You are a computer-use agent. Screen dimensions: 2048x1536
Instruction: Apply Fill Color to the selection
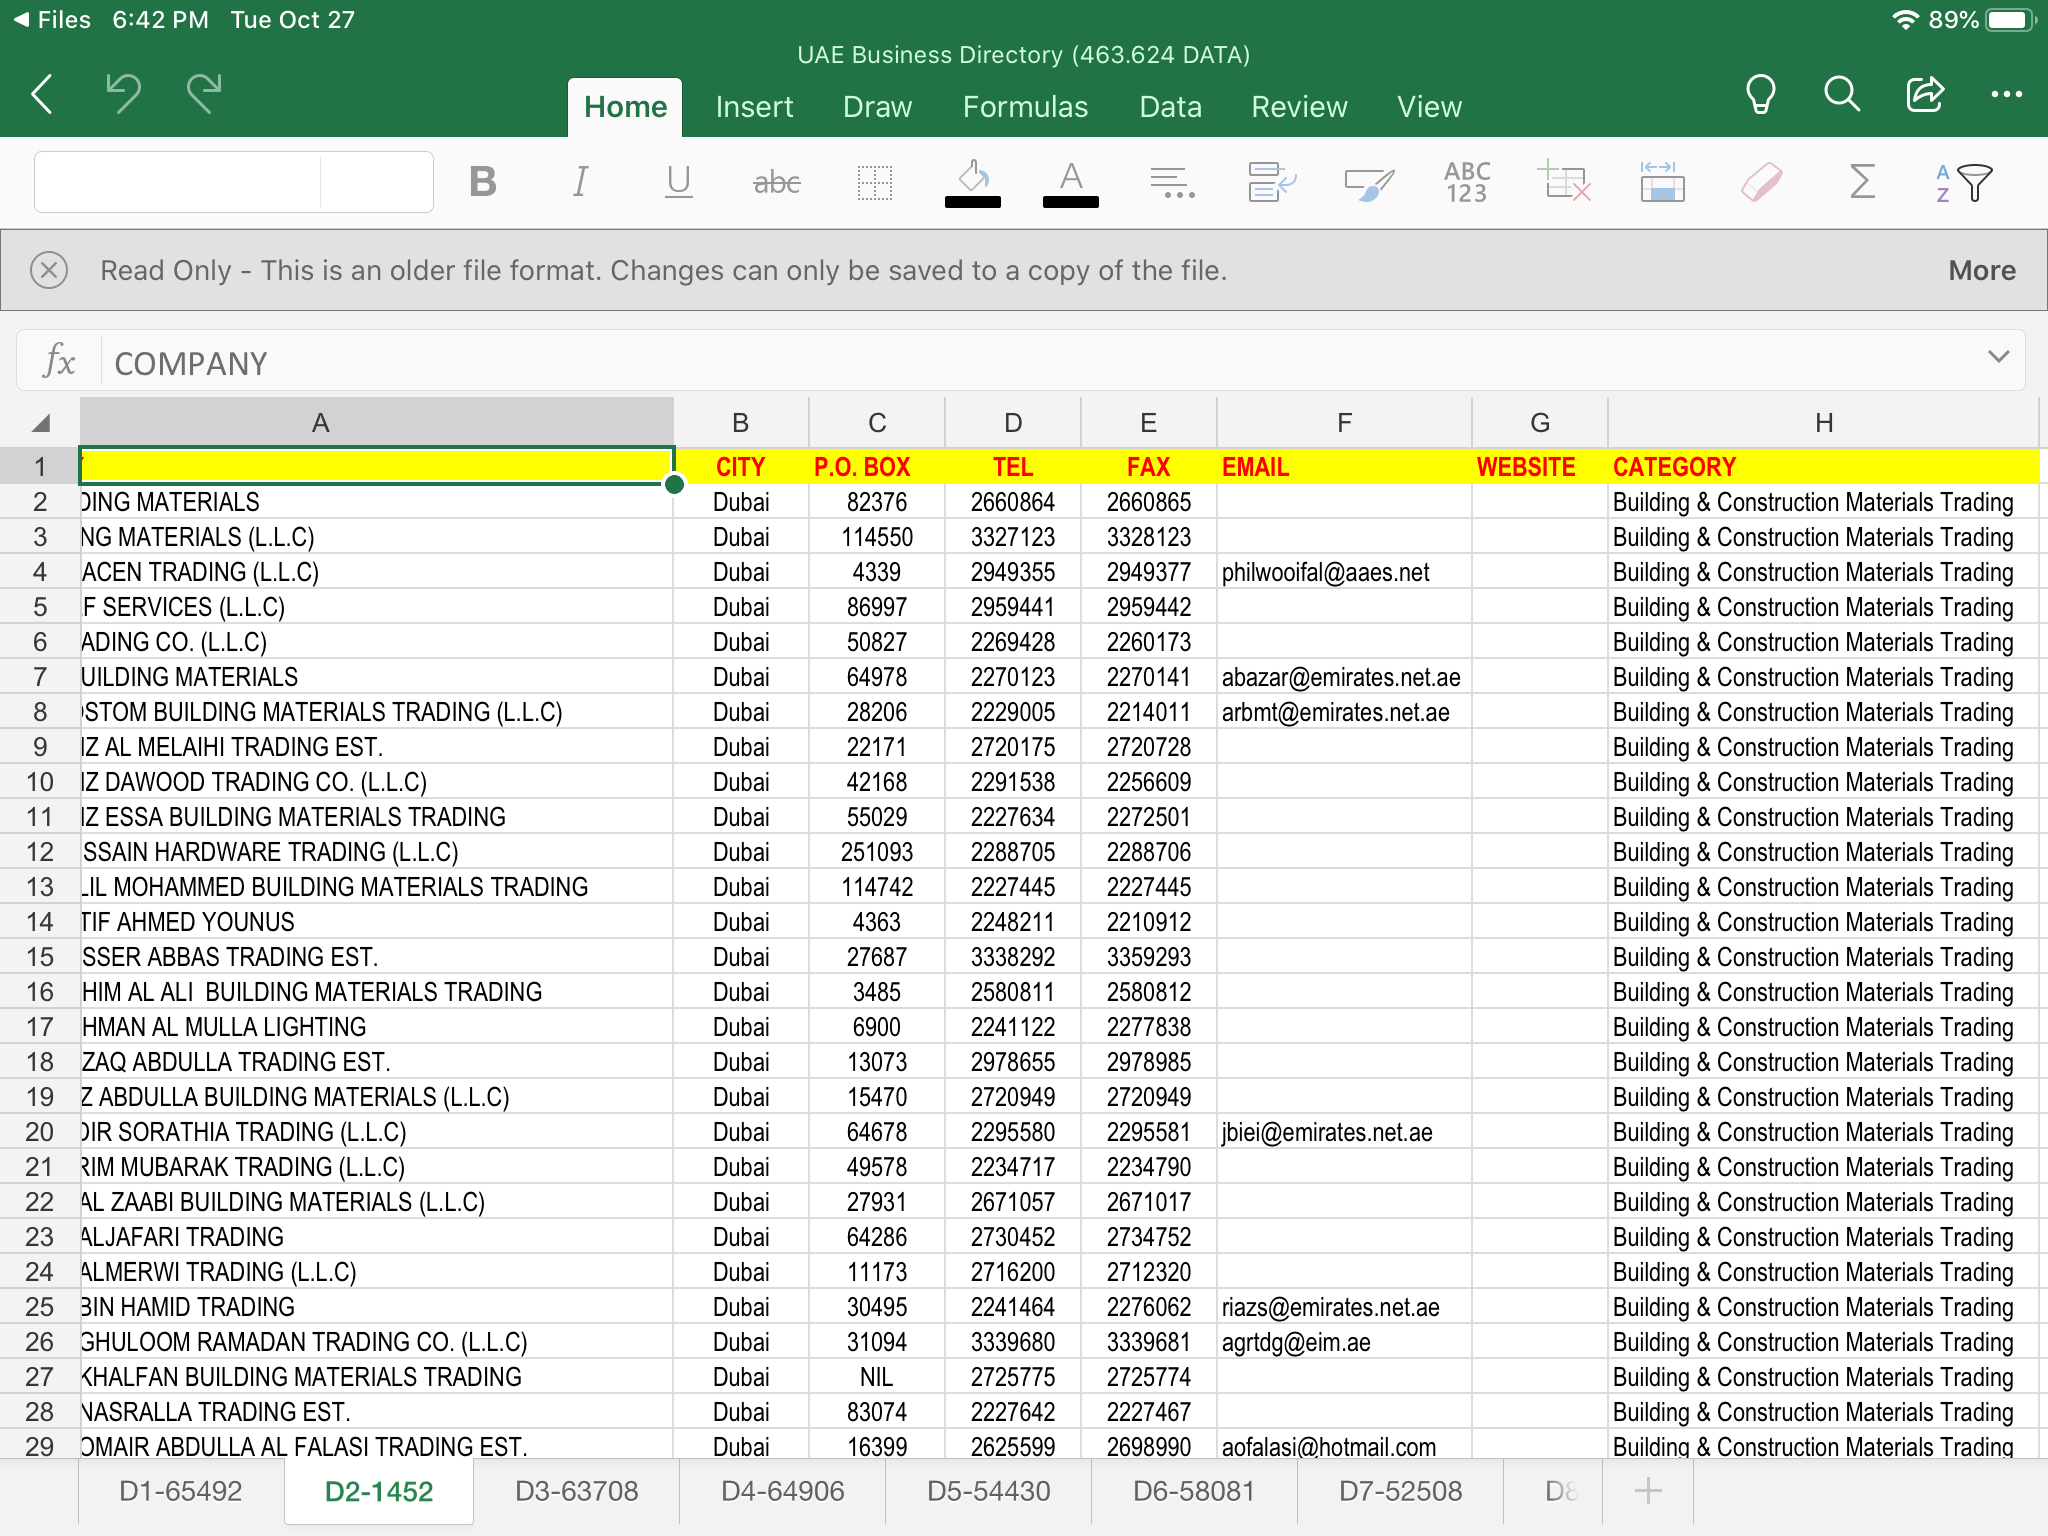[x=972, y=182]
